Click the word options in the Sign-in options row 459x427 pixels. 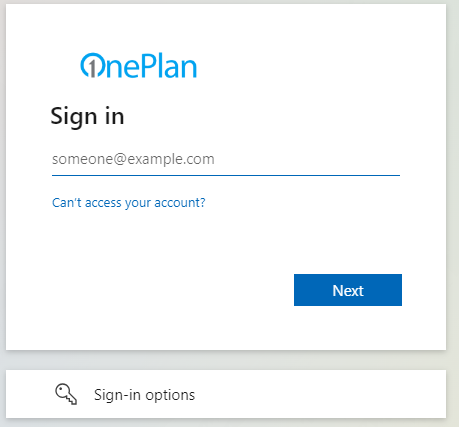(170, 395)
